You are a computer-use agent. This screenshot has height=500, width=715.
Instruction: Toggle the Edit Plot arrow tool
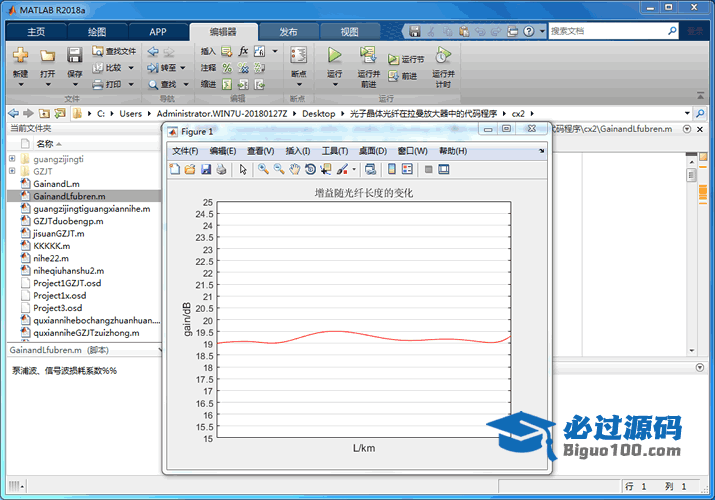[x=243, y=170]
